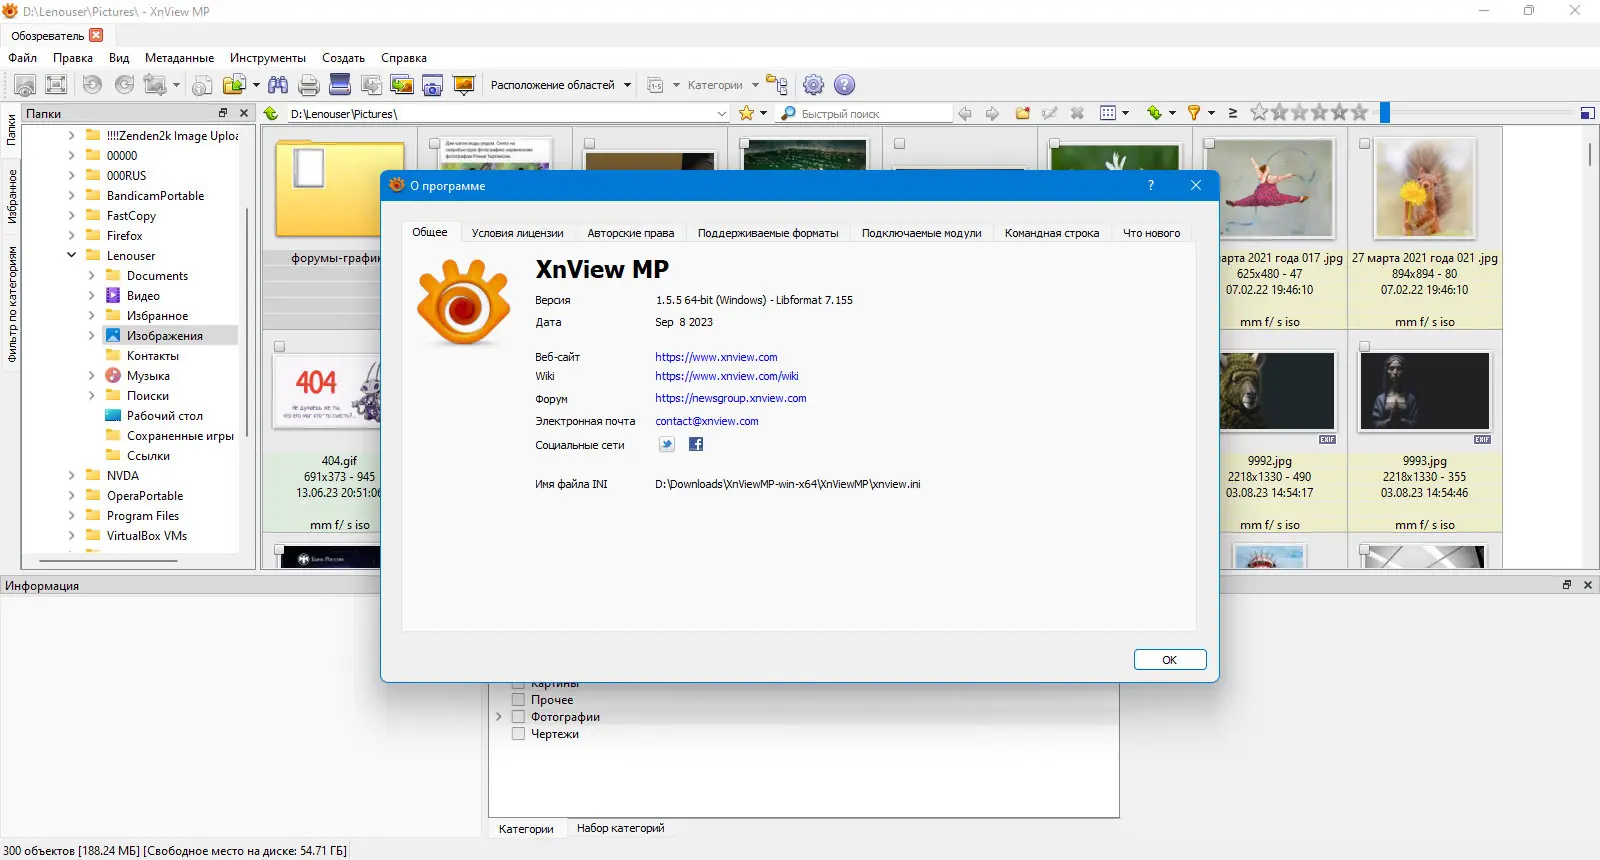
Task: Close the О программе dialog
Action: coord(1196,185)
